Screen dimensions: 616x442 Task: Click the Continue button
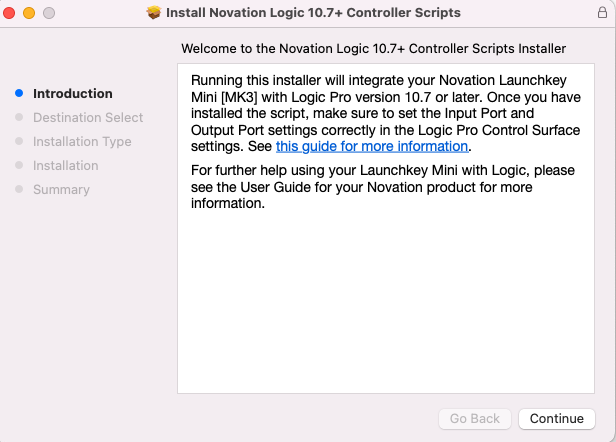[x=557, y=419]
